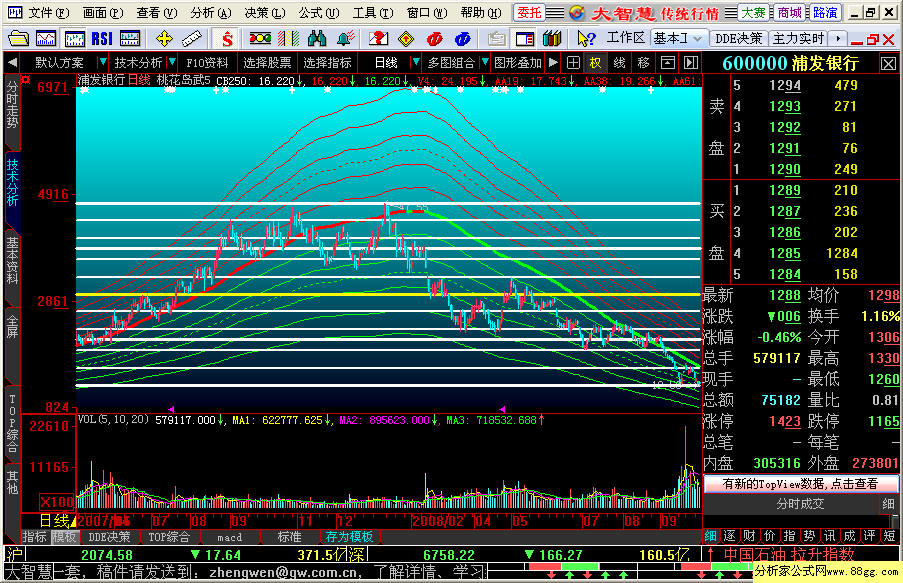Click the 委托 trading button
Screen dimensions: 903x583
coord(529,13)
